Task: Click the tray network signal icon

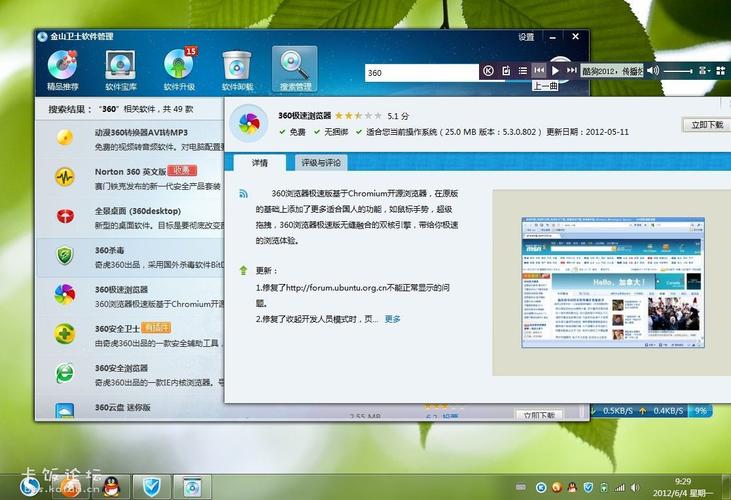Action: tap(620, 487)
